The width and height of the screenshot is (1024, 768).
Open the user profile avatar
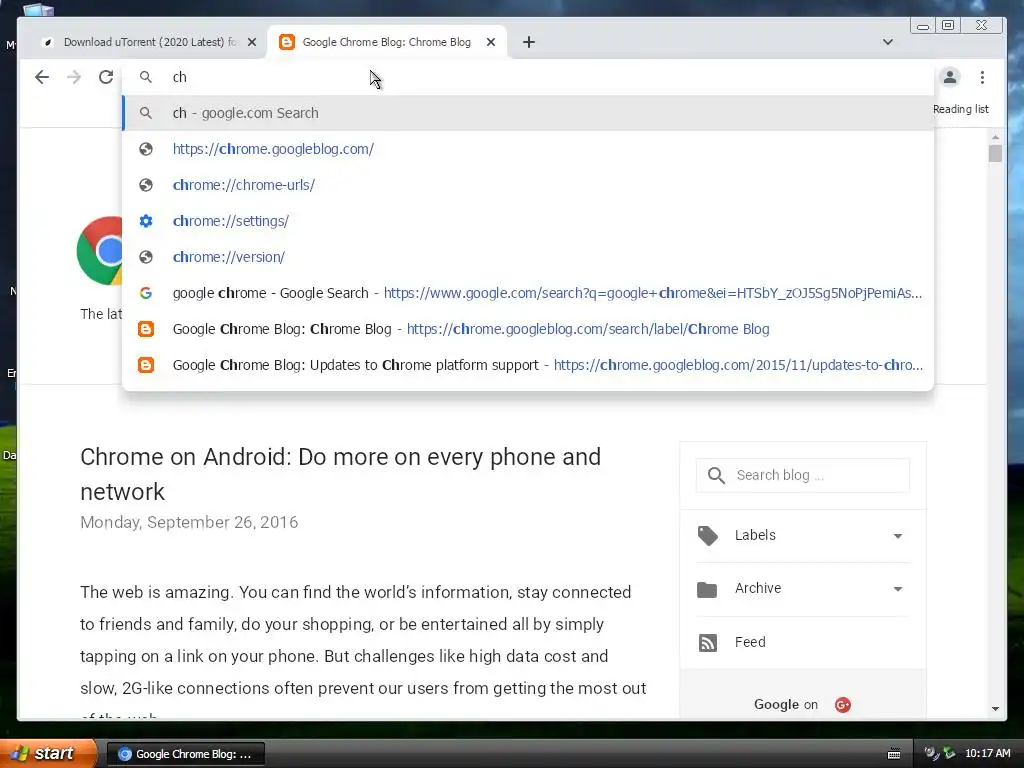click(950, 77)
